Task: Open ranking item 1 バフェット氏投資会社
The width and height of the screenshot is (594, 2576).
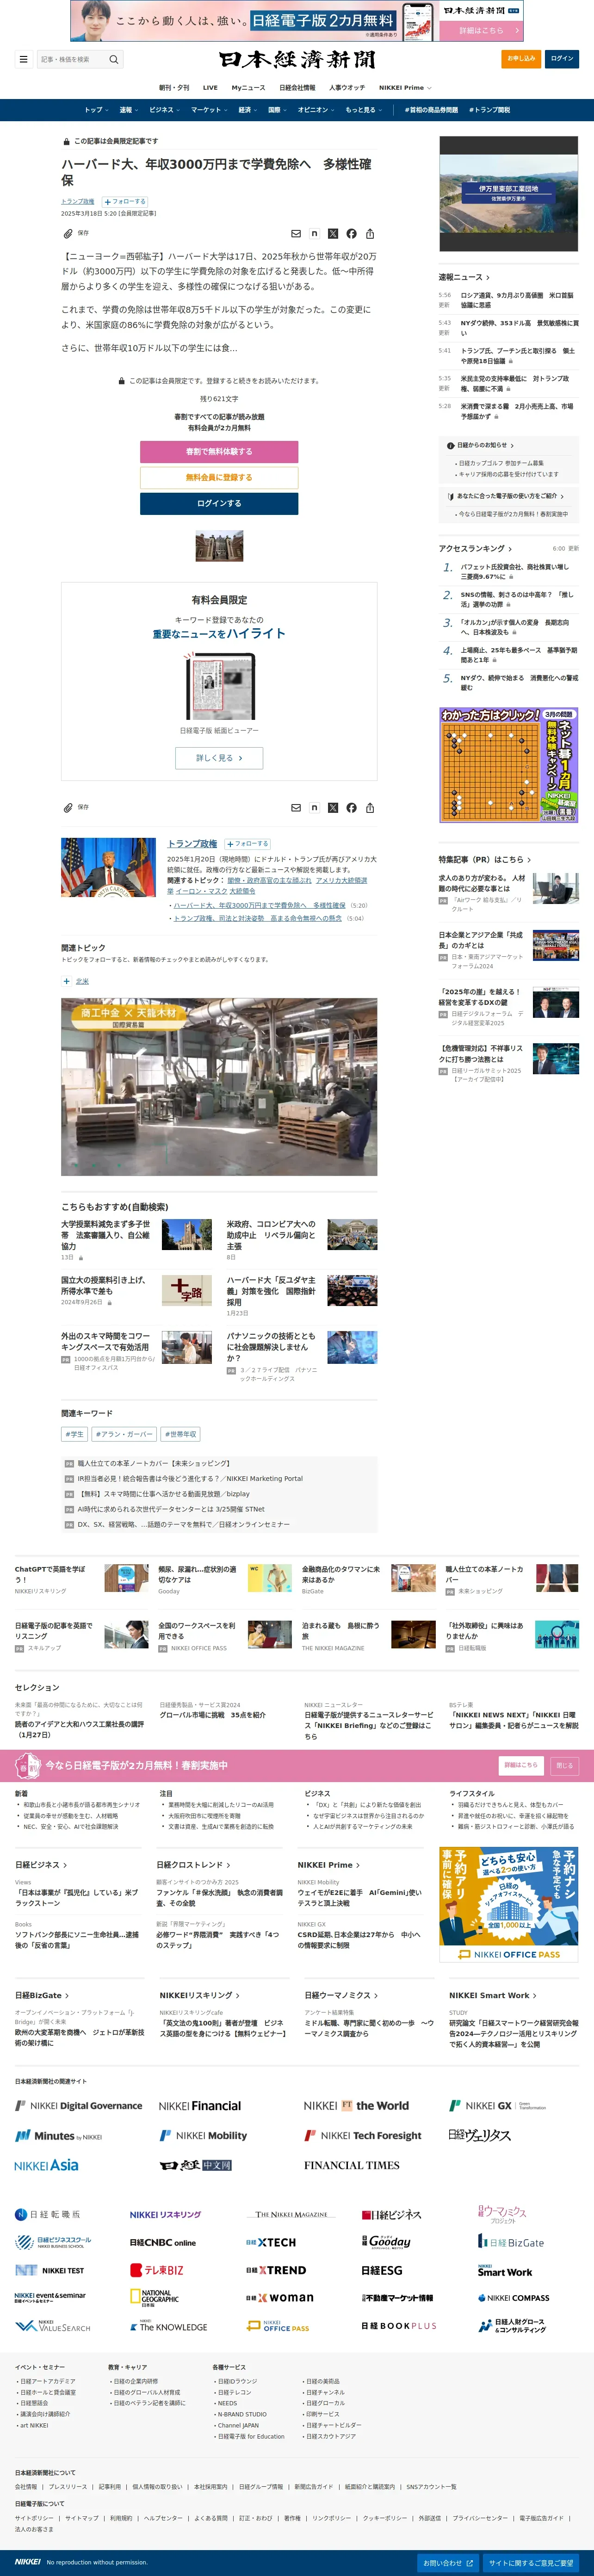Action: pyautogui.click(x=514, y=571)
